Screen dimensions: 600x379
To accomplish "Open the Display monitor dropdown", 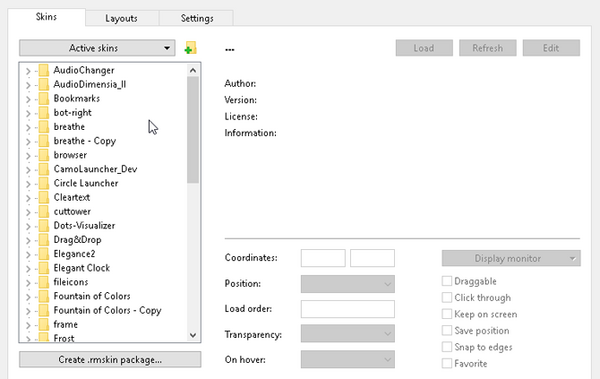I will [511, 258].
